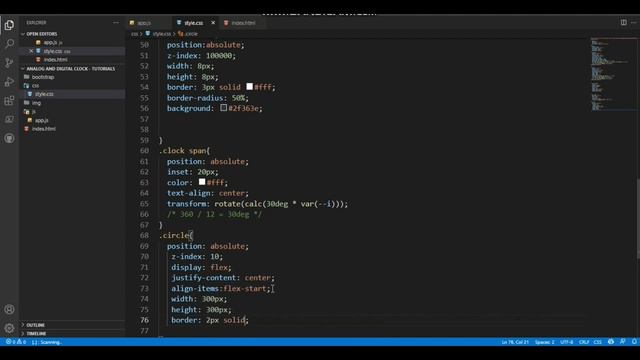Open editor more actions ellipsis at top right
Viewport: 640px width, 360px height.
[x=634, y=22]
